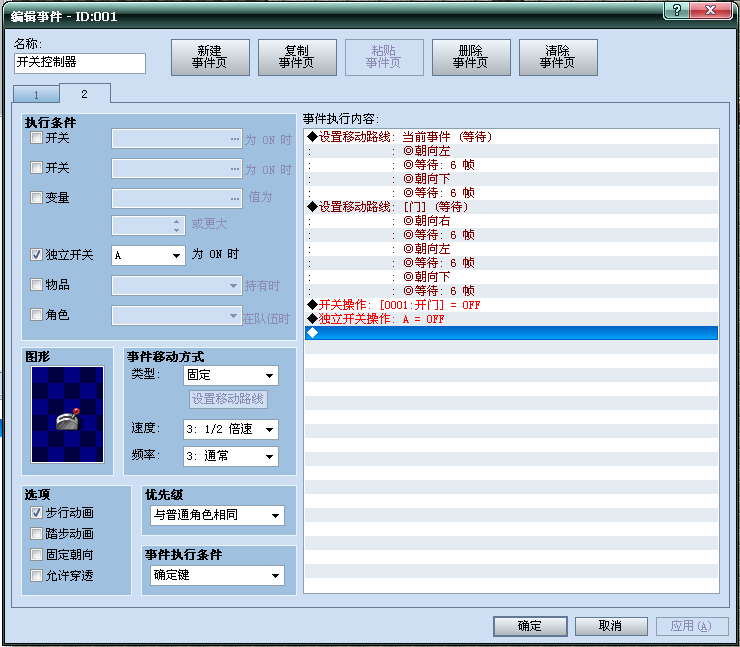The width and height of the screenshot is (740, 647).
Task: Expand the movement 类型 dropdown
Action: point(231,376)
